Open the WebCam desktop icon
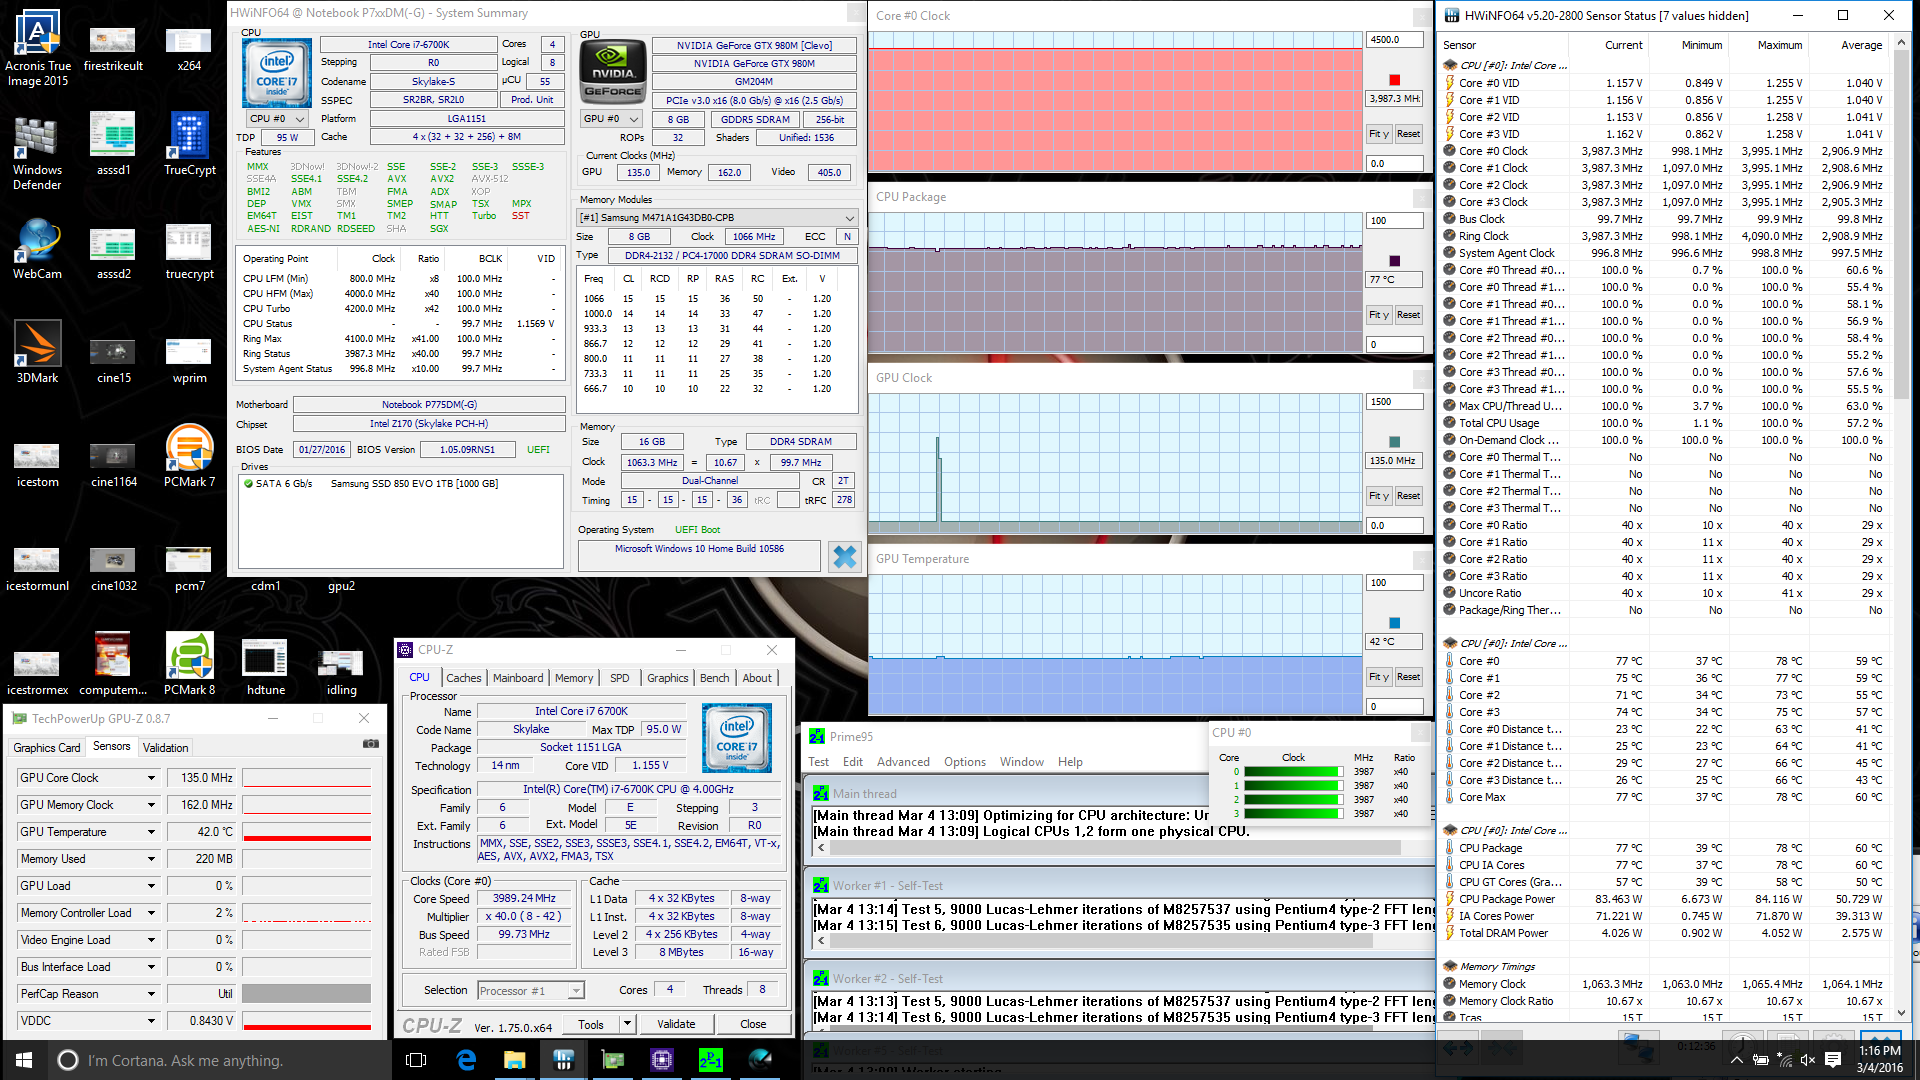 click(x=37, y=250)
